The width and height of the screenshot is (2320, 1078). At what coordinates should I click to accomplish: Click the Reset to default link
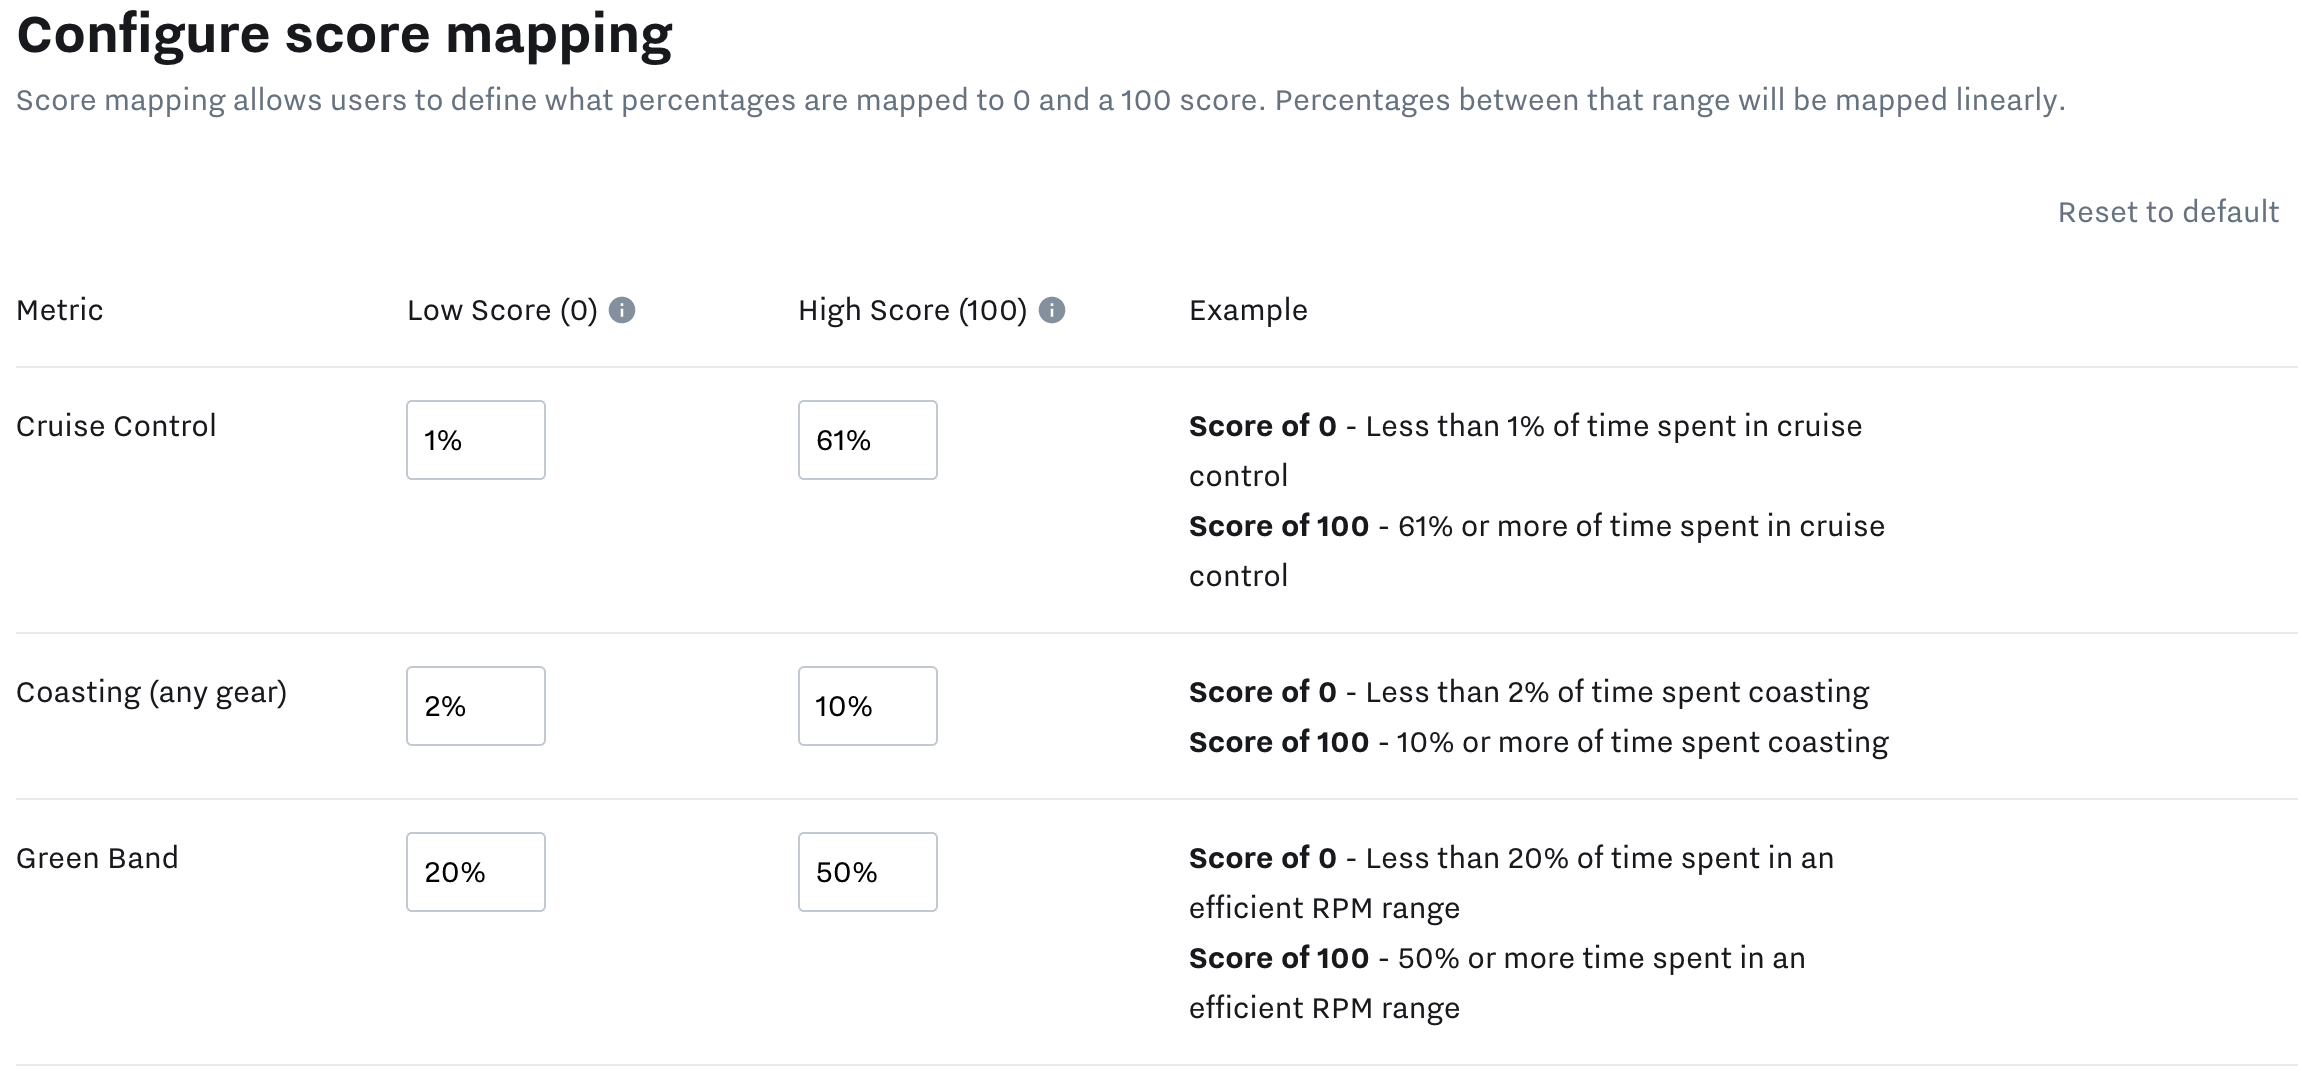click(x=2168, y=212)
